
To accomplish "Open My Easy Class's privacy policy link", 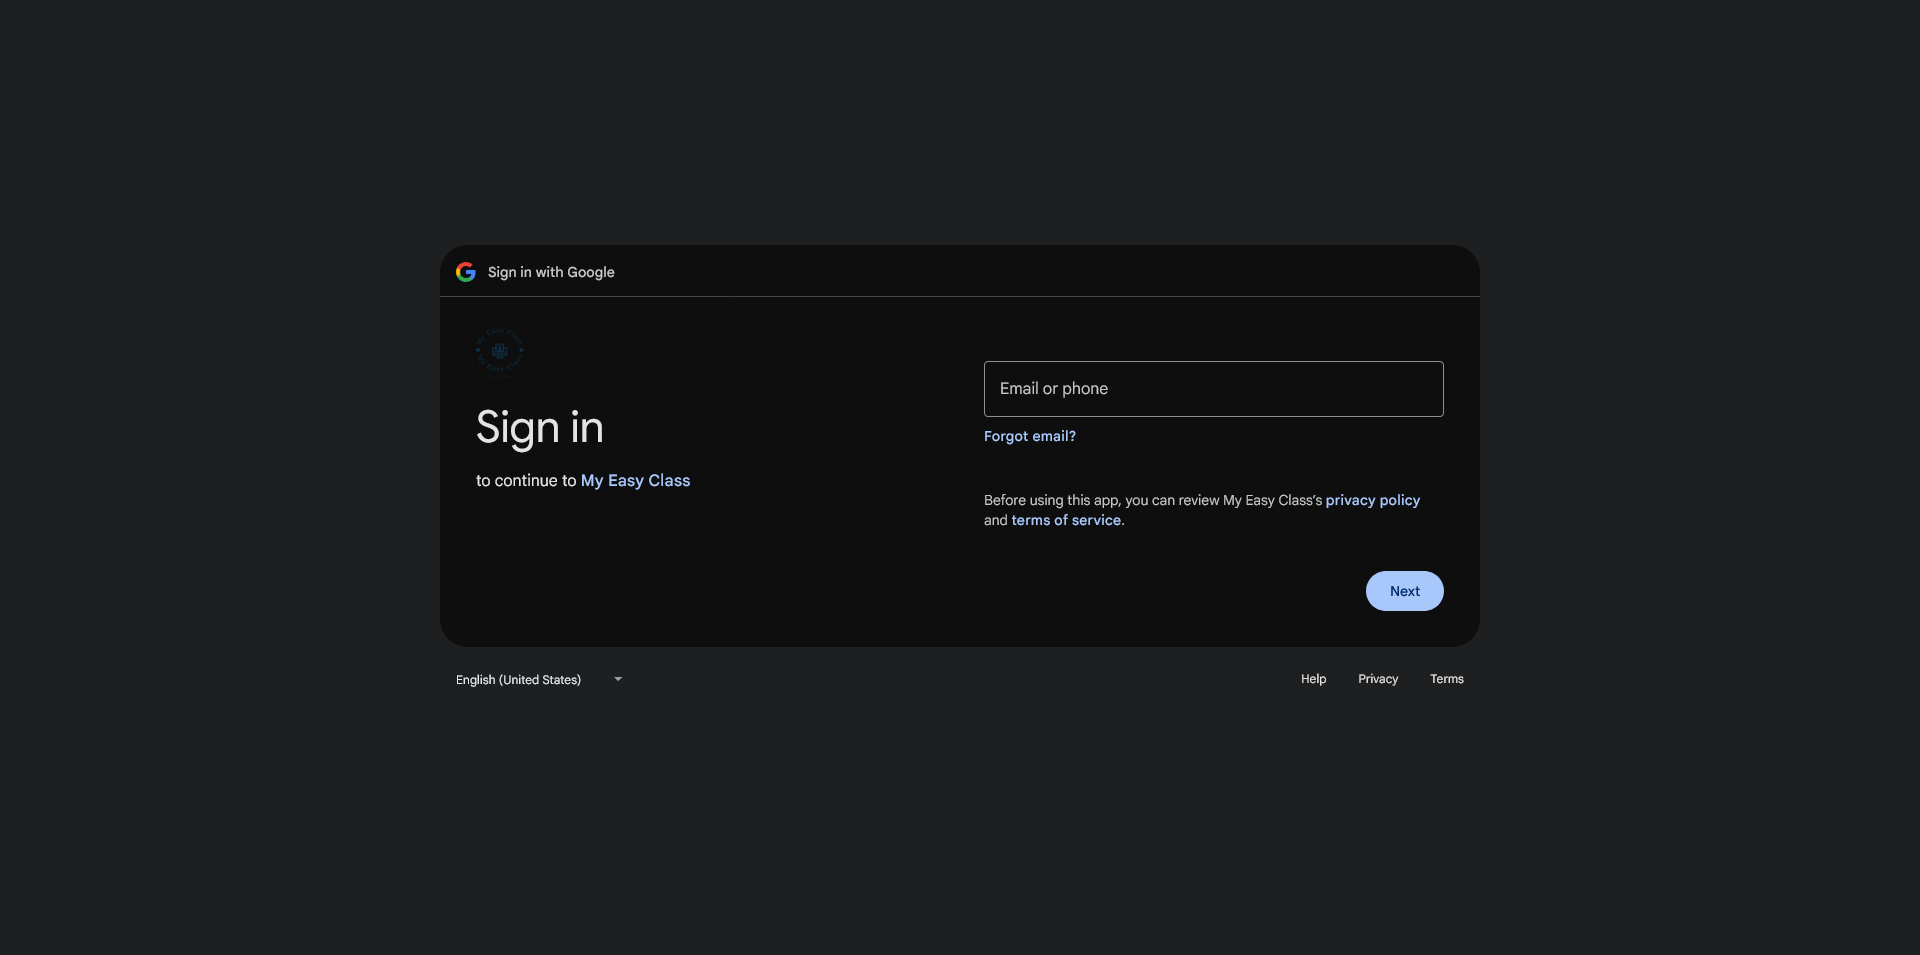I will tap(1372, 500).
